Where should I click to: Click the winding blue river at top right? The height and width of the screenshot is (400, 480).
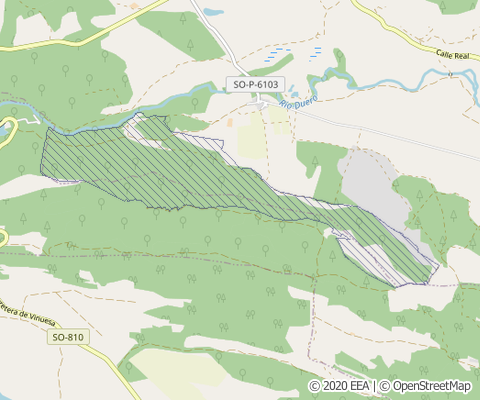[400, 82]
